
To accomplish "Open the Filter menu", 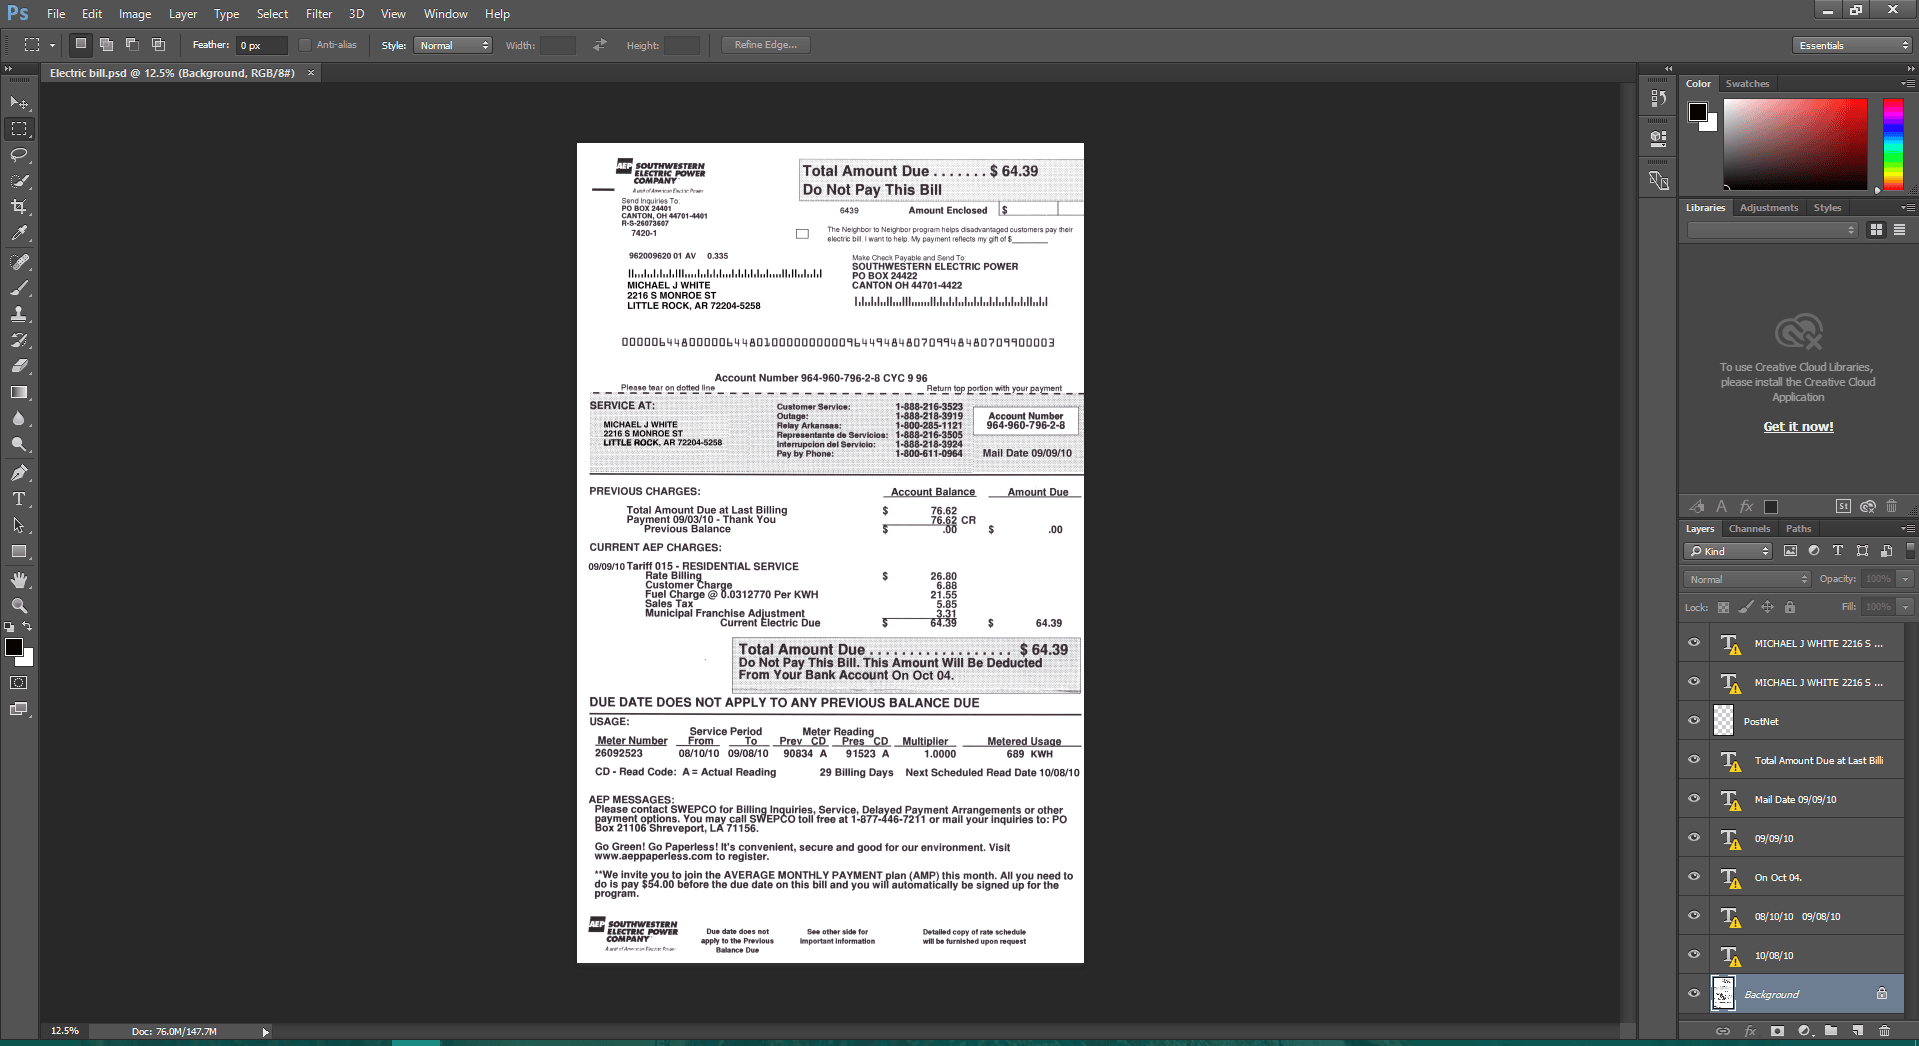I will pos(319,14).
